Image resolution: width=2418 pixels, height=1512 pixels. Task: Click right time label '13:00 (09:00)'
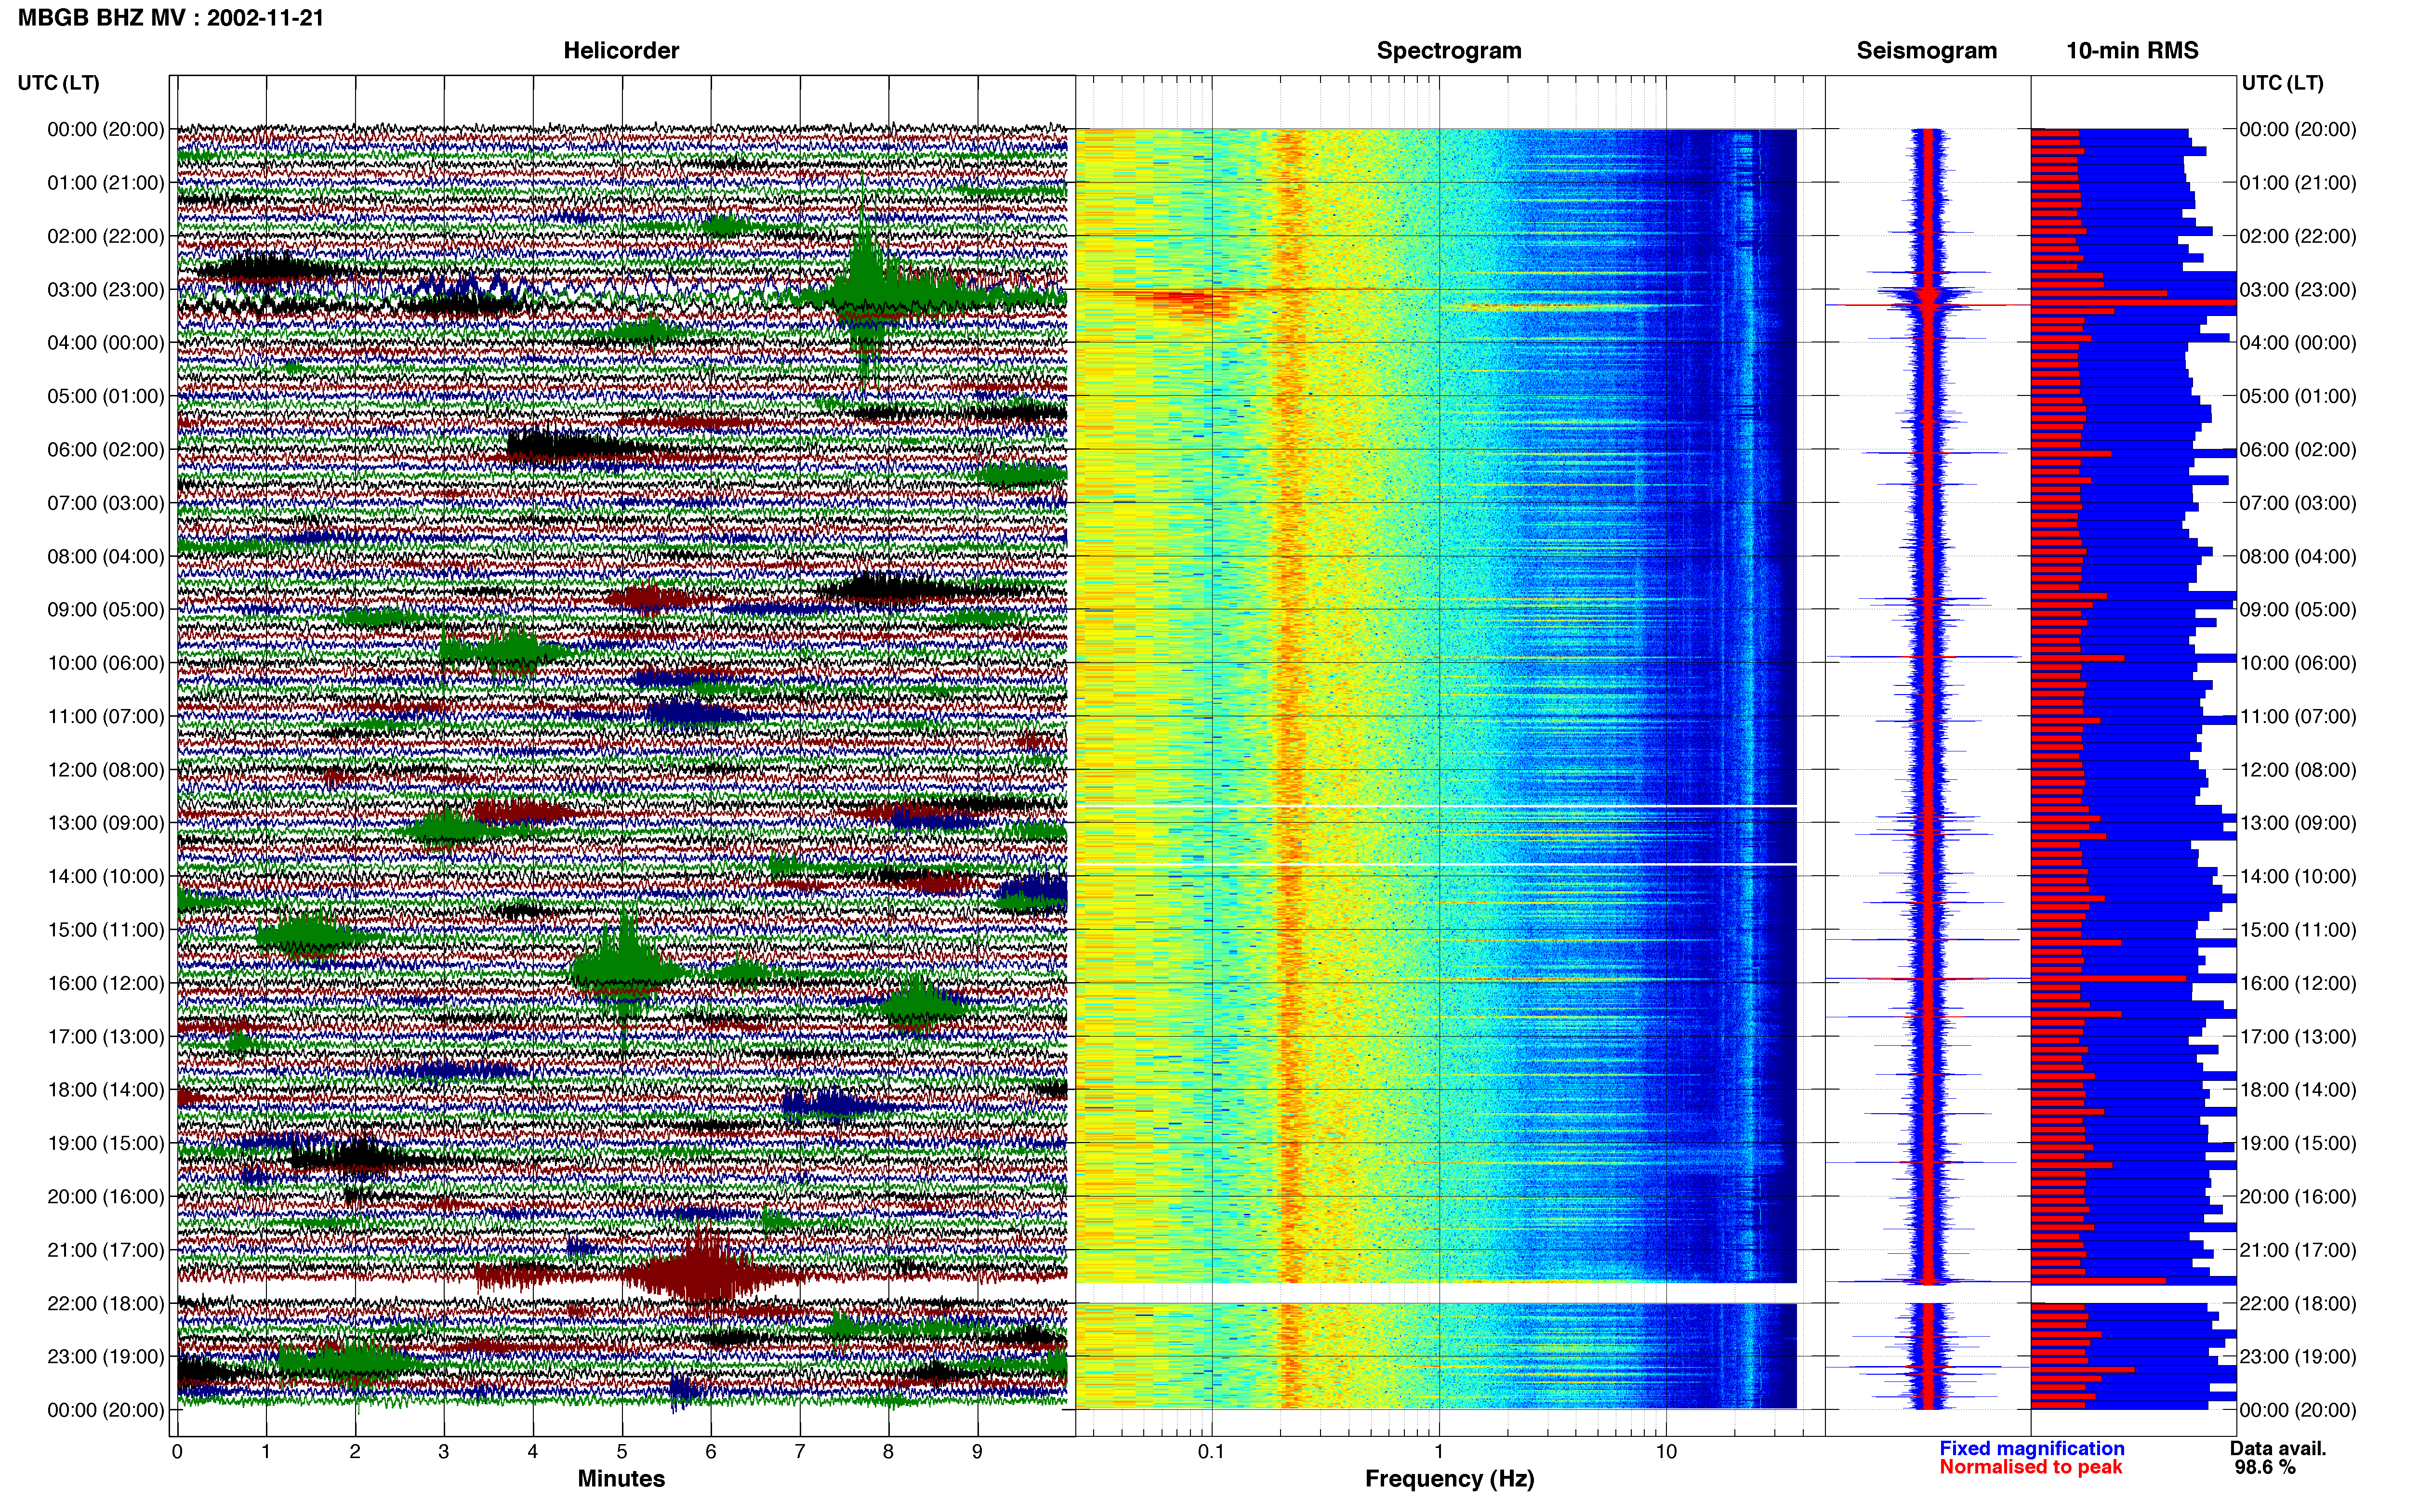tap(2298, 823)
